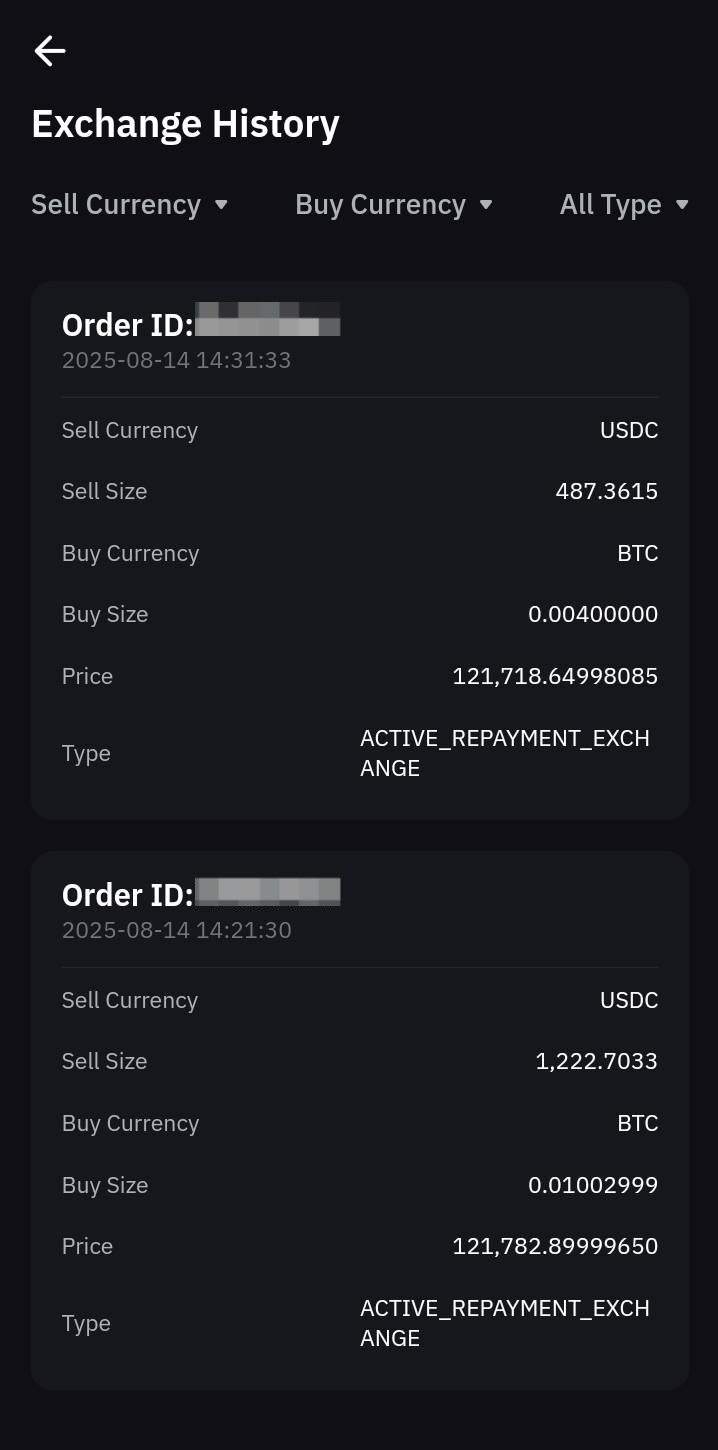The image size is (718, 1450).
Task: Click the 0.00400000 buy size amount
Action: tap(592, 614)
